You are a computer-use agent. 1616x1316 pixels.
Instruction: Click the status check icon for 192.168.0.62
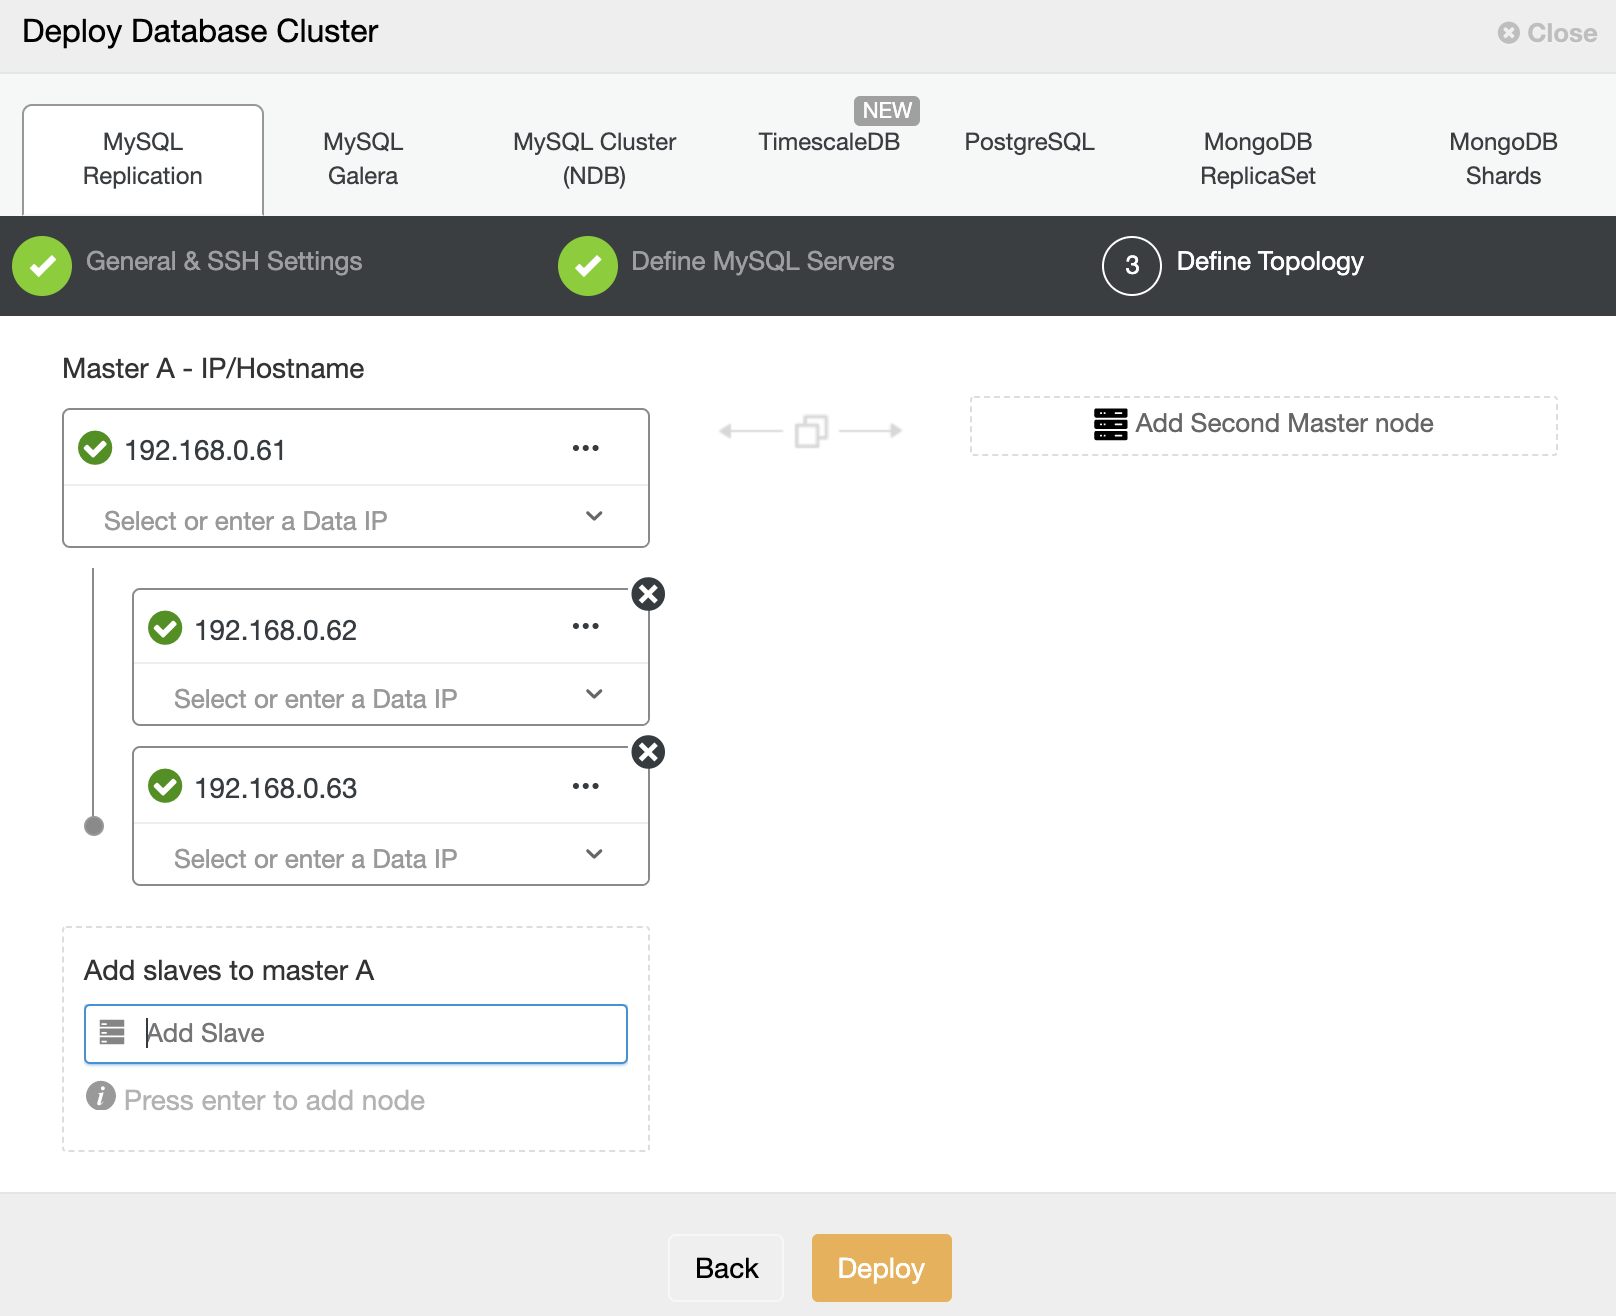[x=165, y=628]
